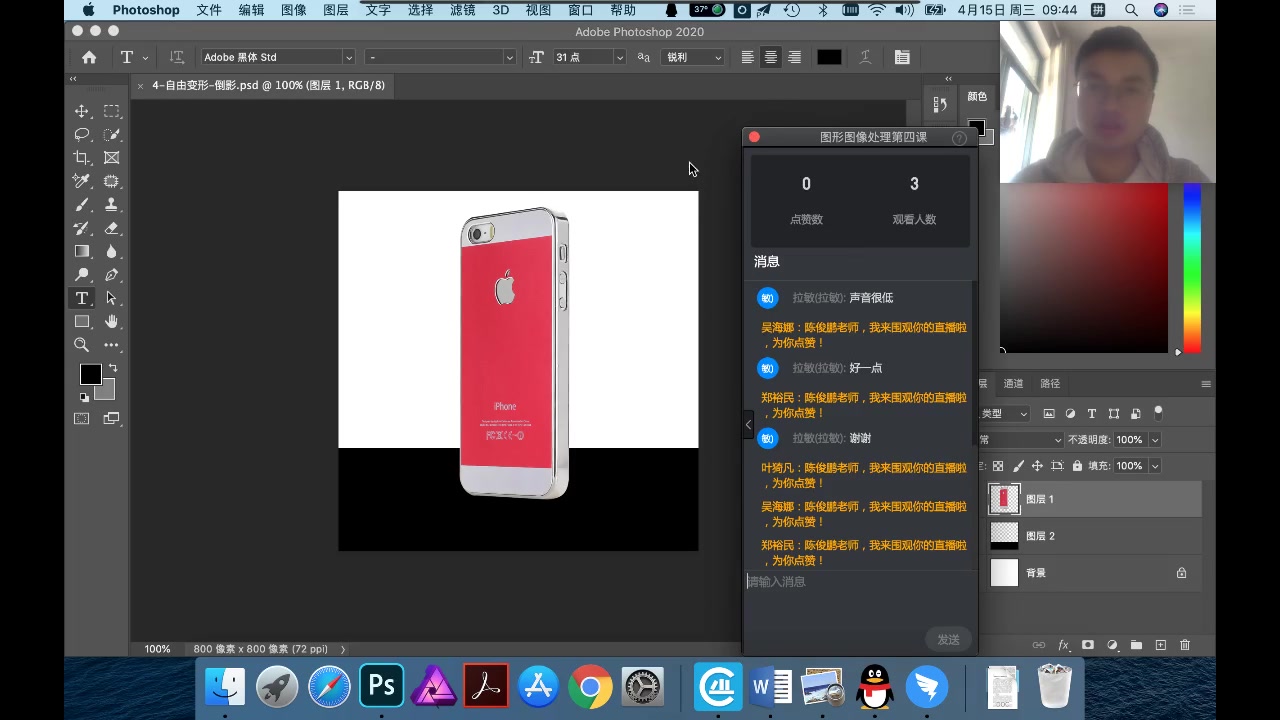Open the 窗口 menu

[x=580, y=10]
